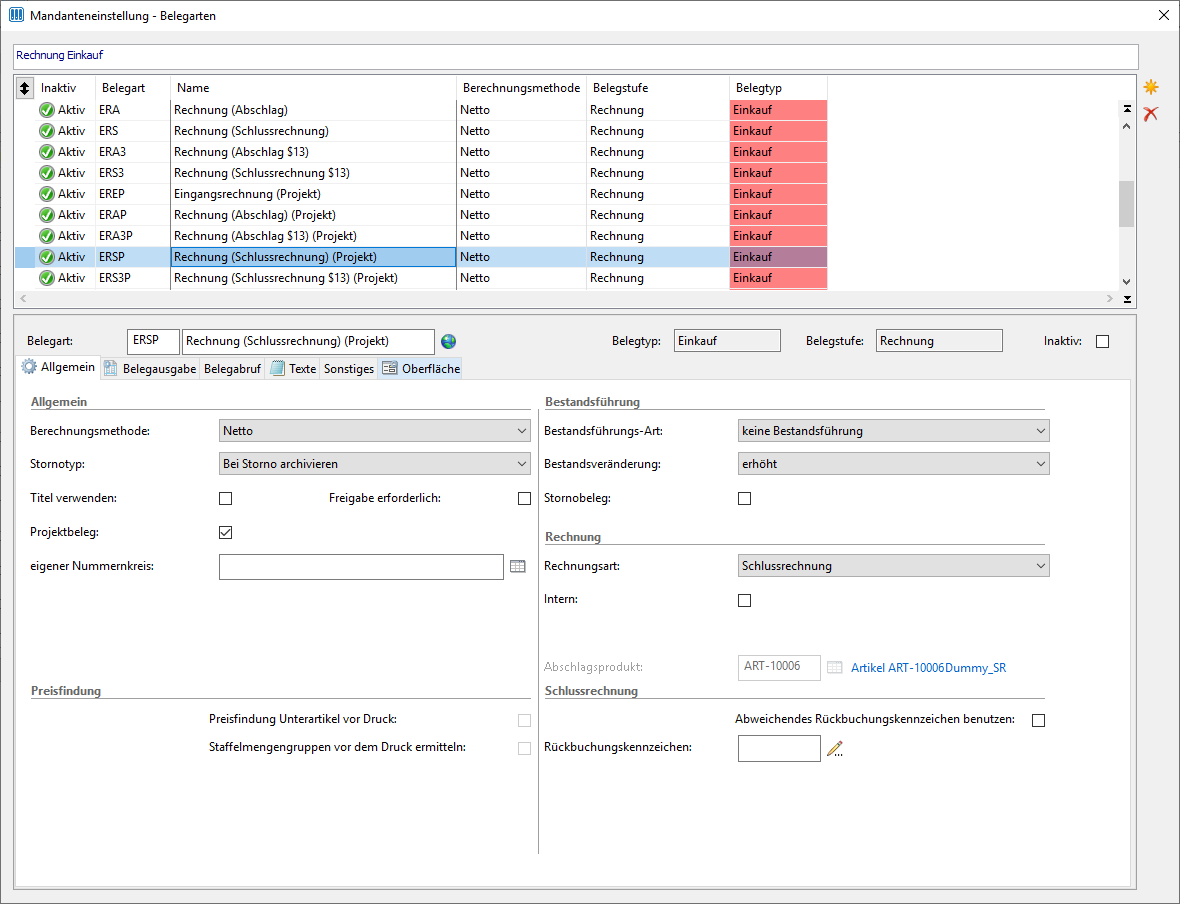Click the horizontal scrollbar right arrow of the list

click(1110, 299)
